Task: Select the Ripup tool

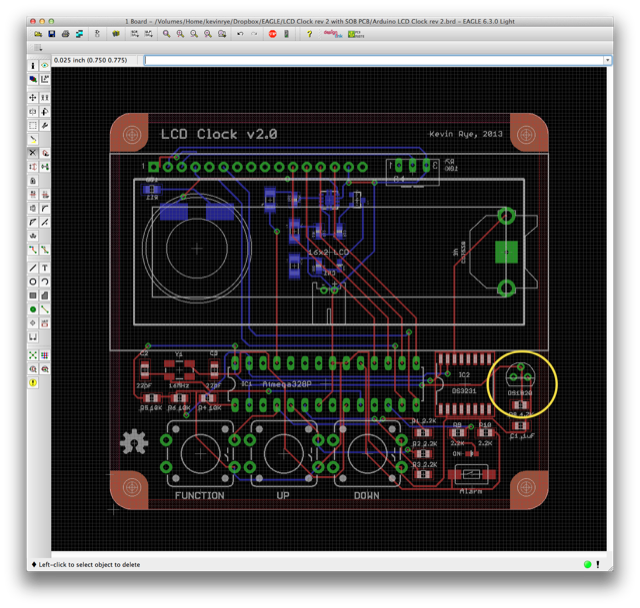Action: (x=44, y=250)
